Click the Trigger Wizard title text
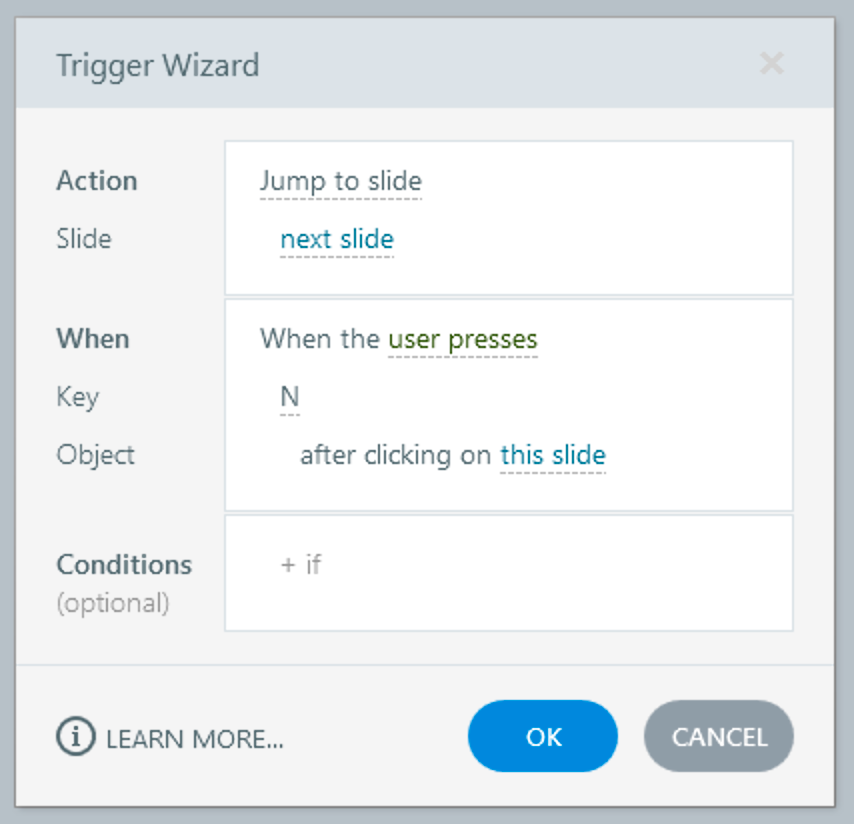 tap(157, 66)
